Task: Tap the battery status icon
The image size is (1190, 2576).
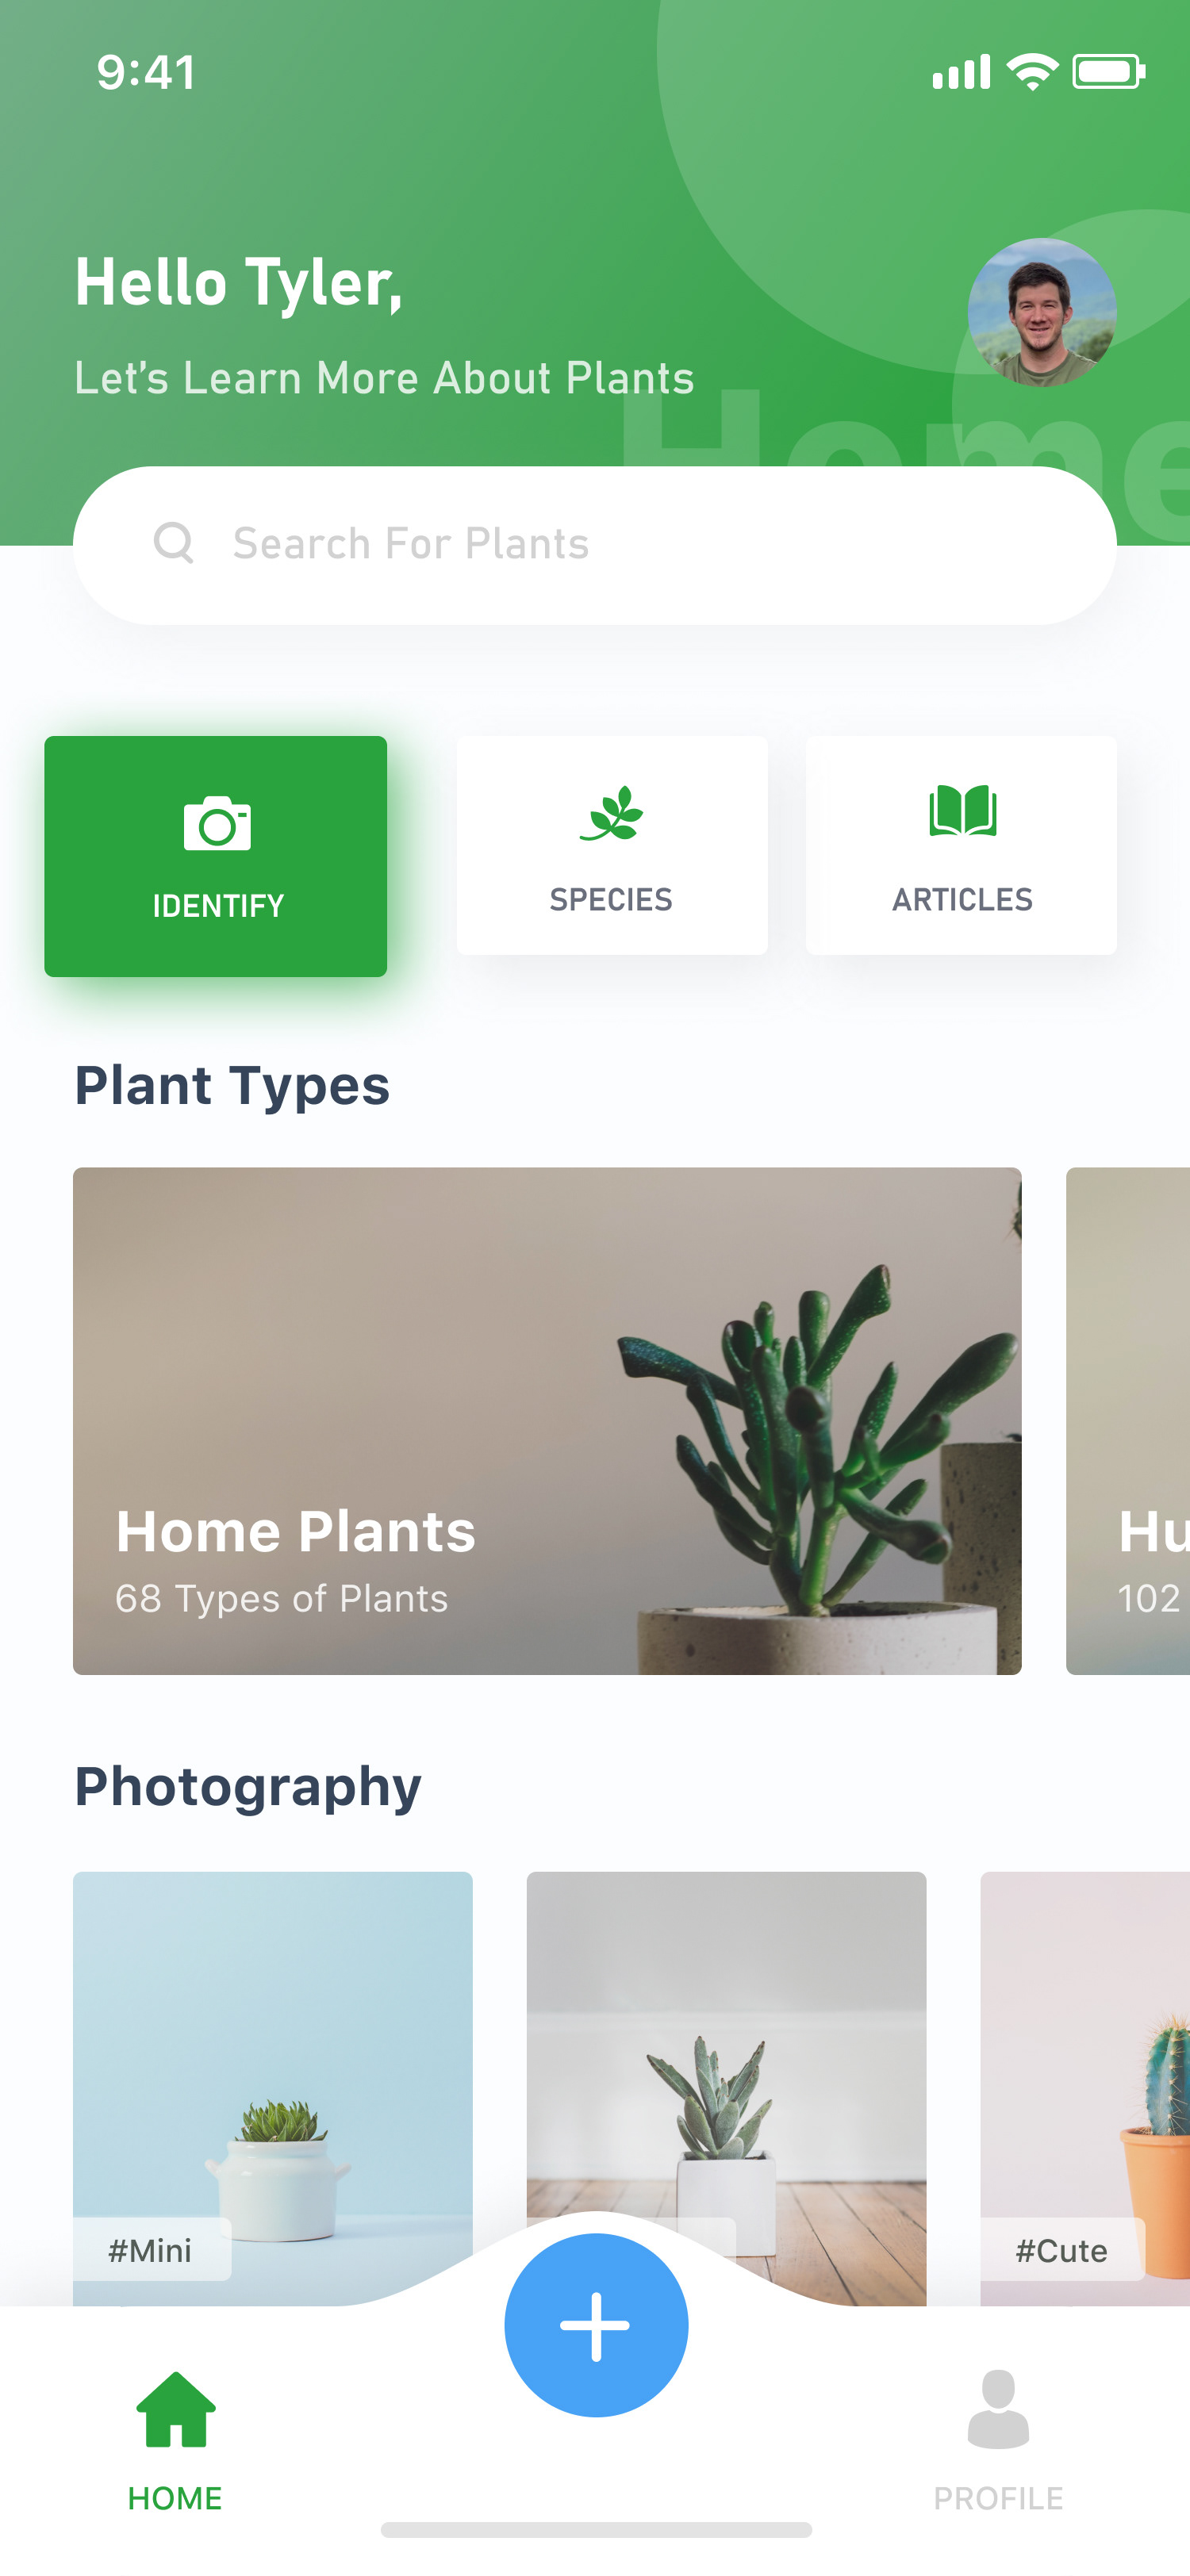Action: pyautogui.click(x=1108, y=72)
